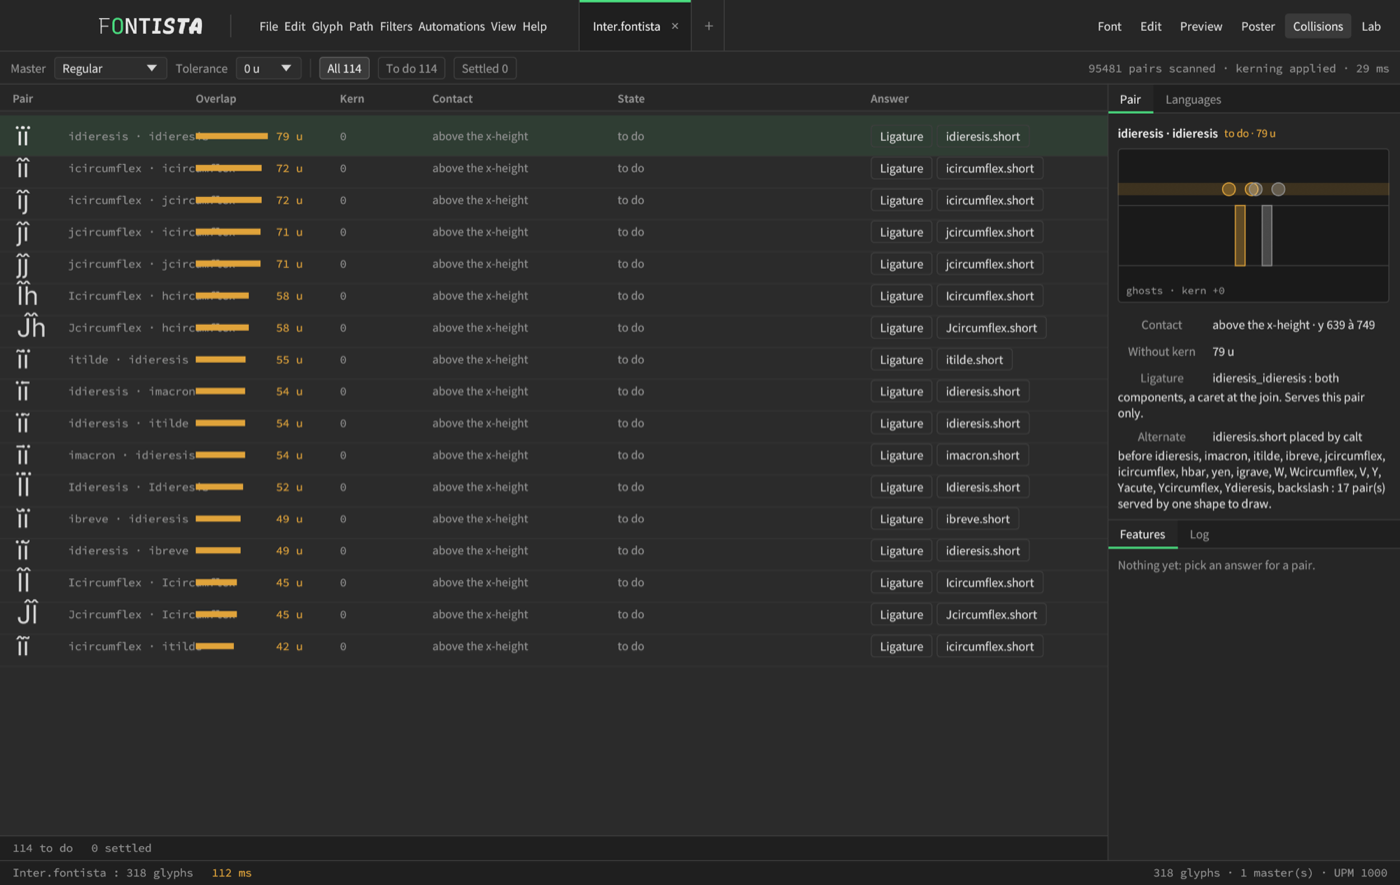The width and height of the screenshot is (1400, 885).
Task: Open the Filters menu
Action: 396,26
